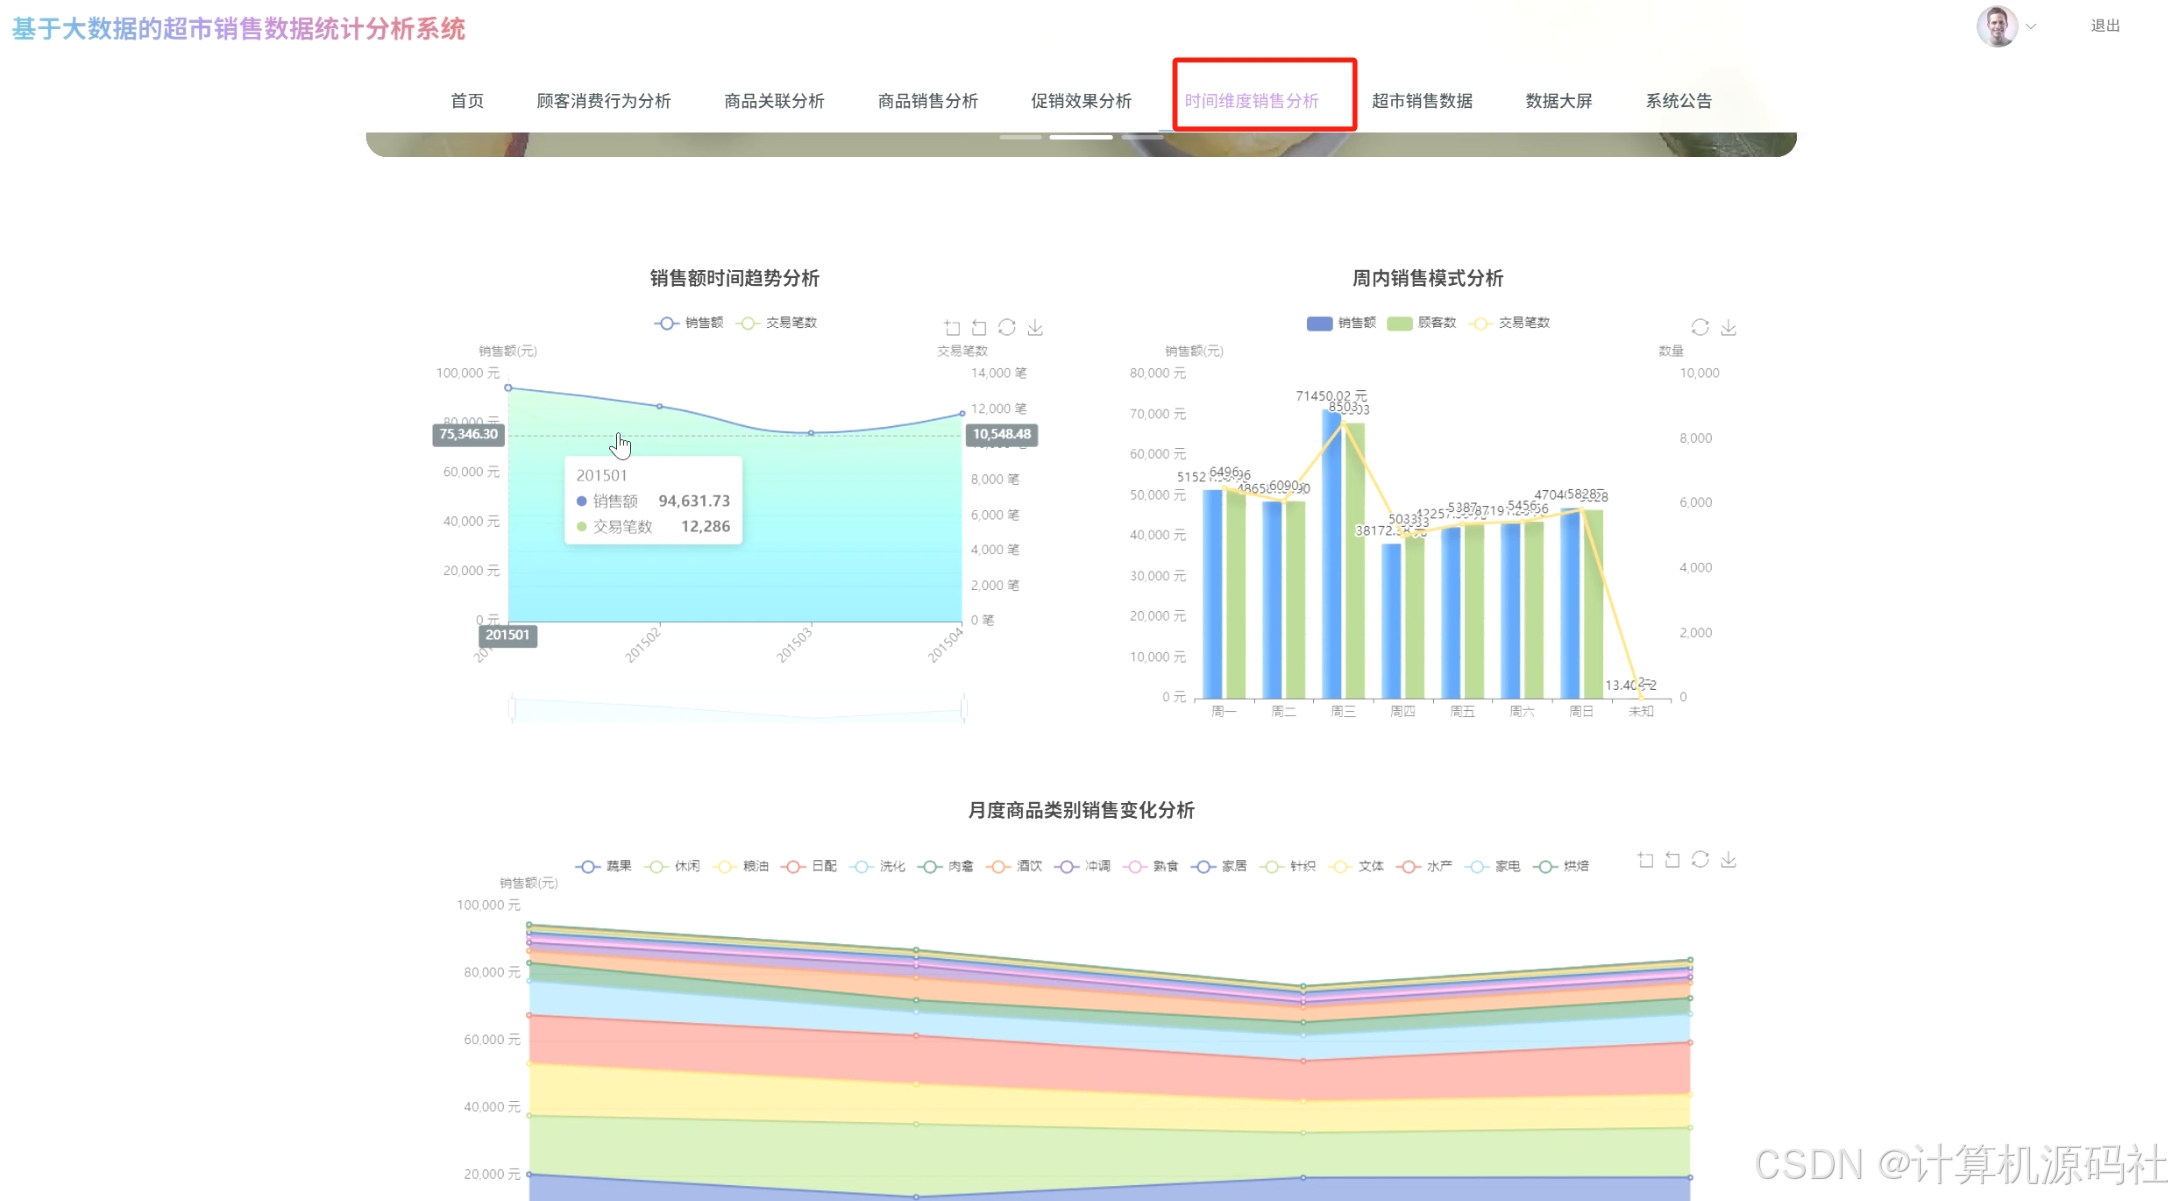Click the user avatar picture

(1997, 26)
